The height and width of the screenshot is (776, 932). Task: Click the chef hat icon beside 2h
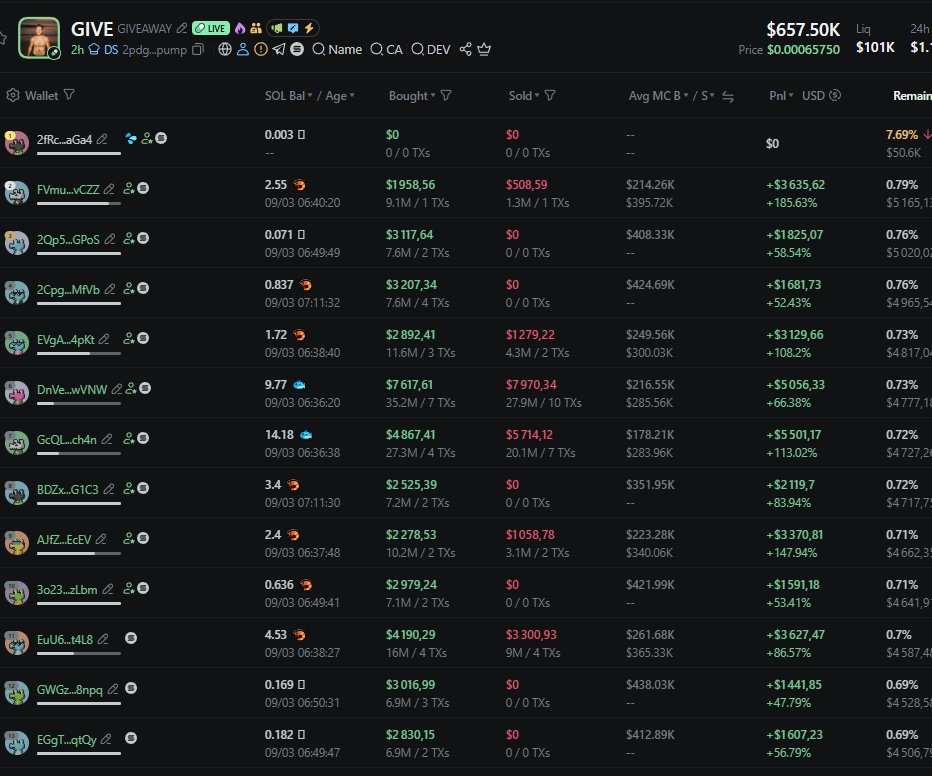[94, 49]
